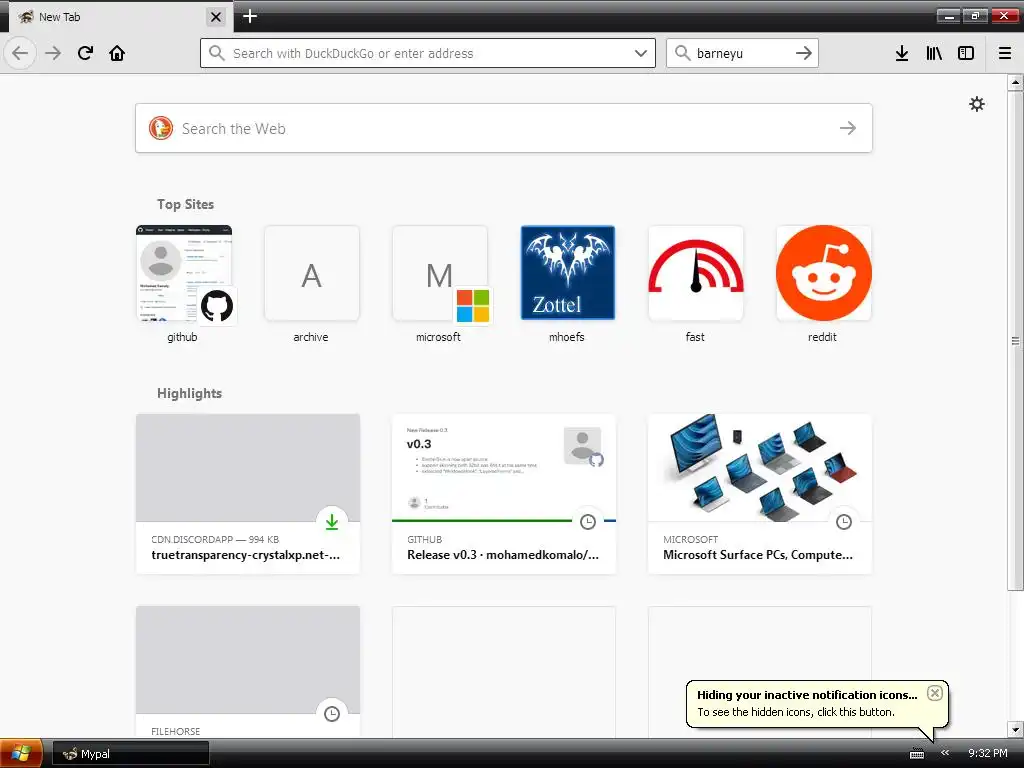Screen dimensions: 1024x768
Task: Click the tray keyboard icon
Action: click(x=917, y=754)
